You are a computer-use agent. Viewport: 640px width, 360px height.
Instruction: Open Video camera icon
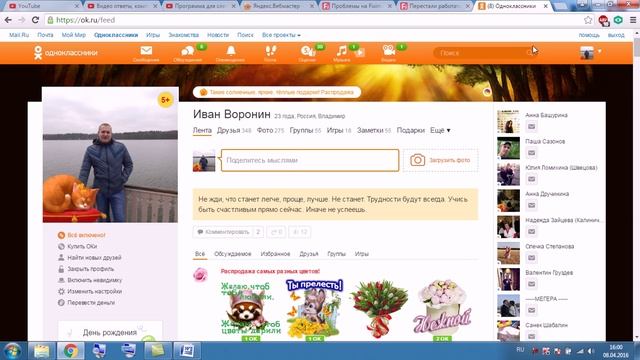389,51
